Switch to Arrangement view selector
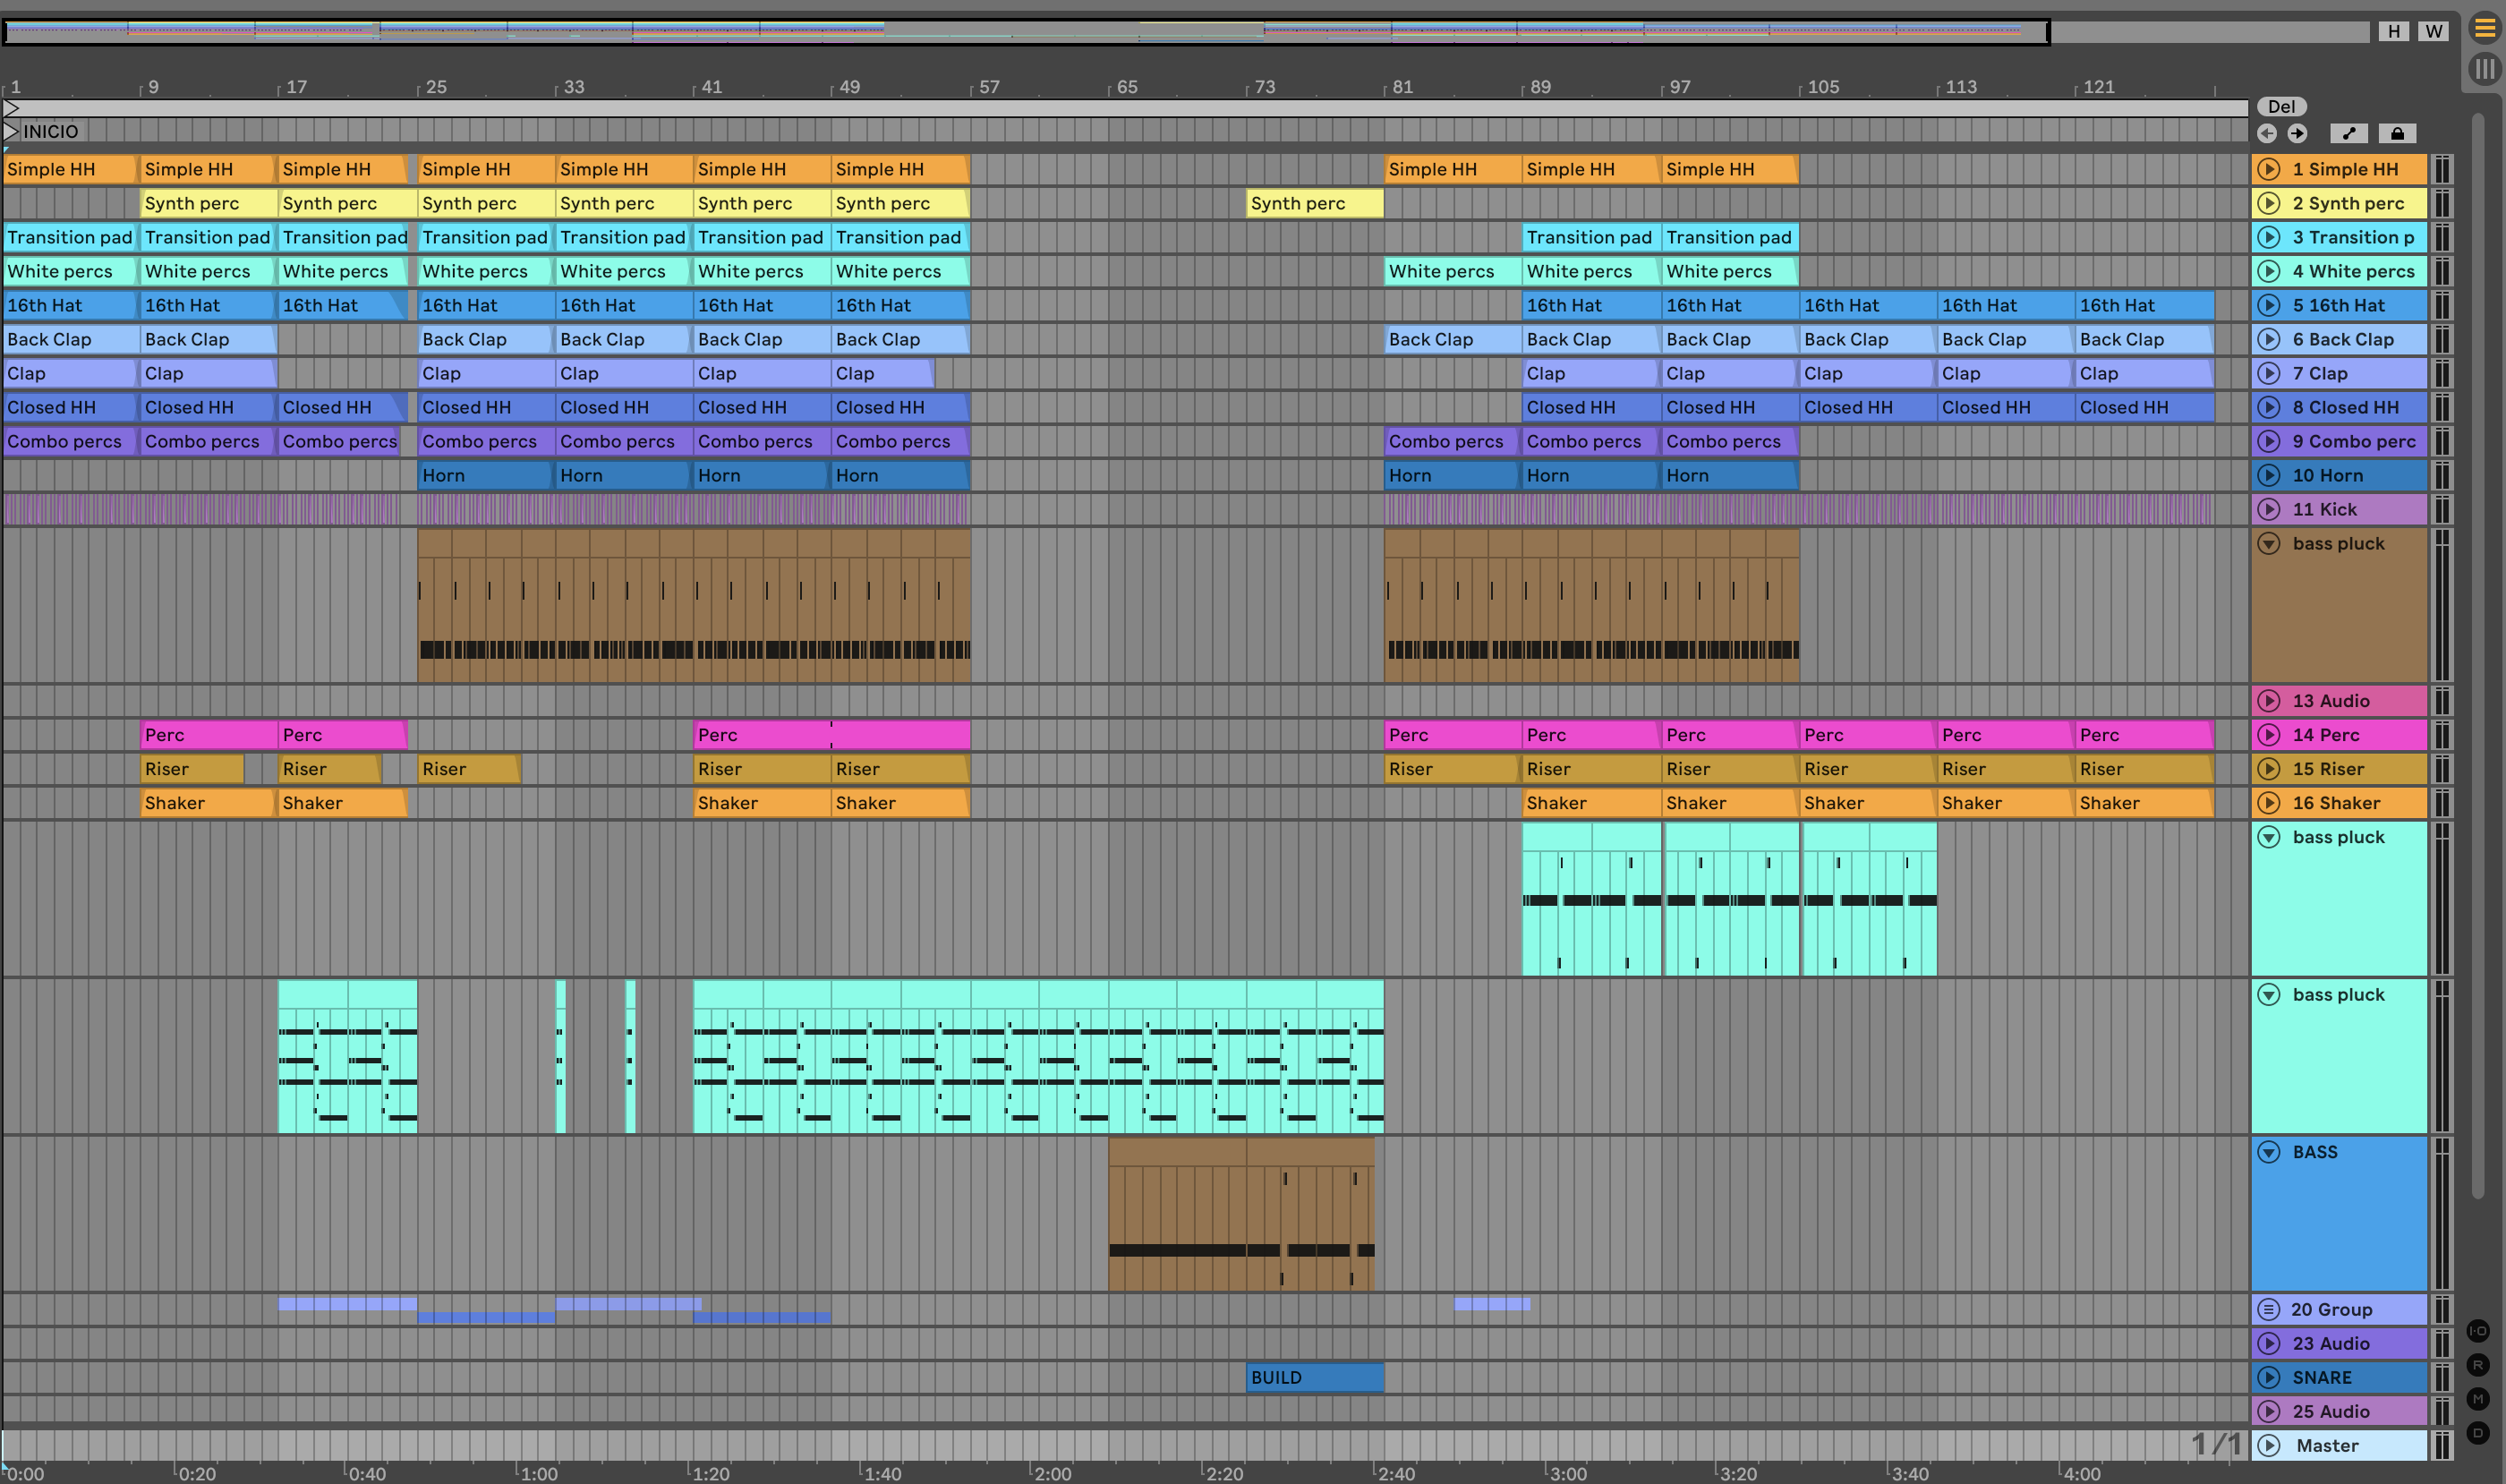Image resolution: width=2506 pixels, height=1484 pixels. (x=2484, y=29)
